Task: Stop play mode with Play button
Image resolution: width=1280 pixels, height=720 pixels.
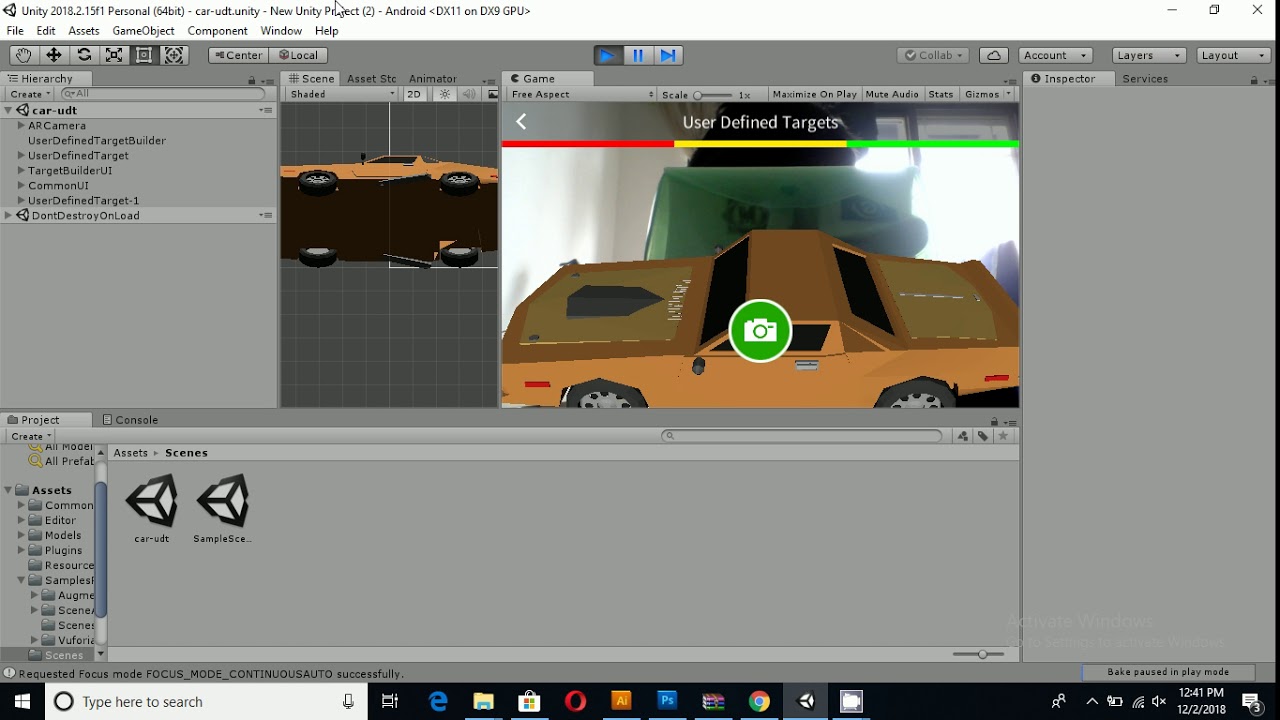Action: click(607, 55)
